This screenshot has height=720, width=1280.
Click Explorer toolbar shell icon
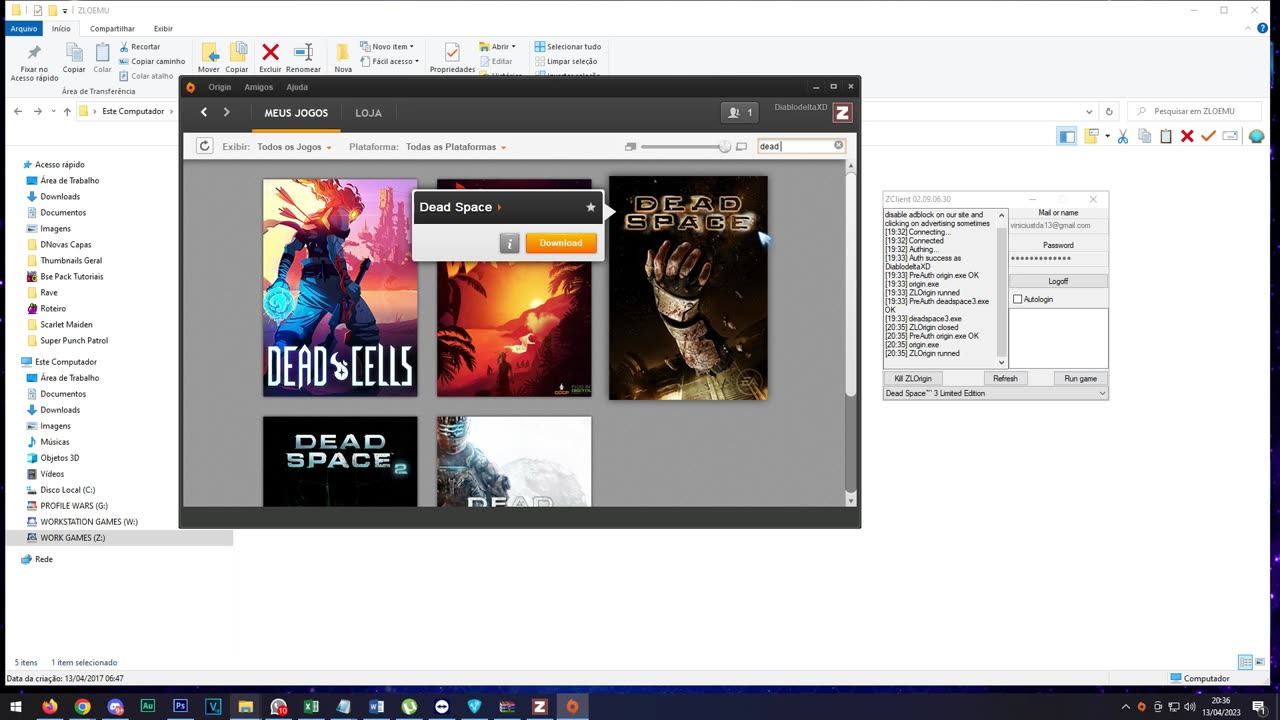[1256, 137]
